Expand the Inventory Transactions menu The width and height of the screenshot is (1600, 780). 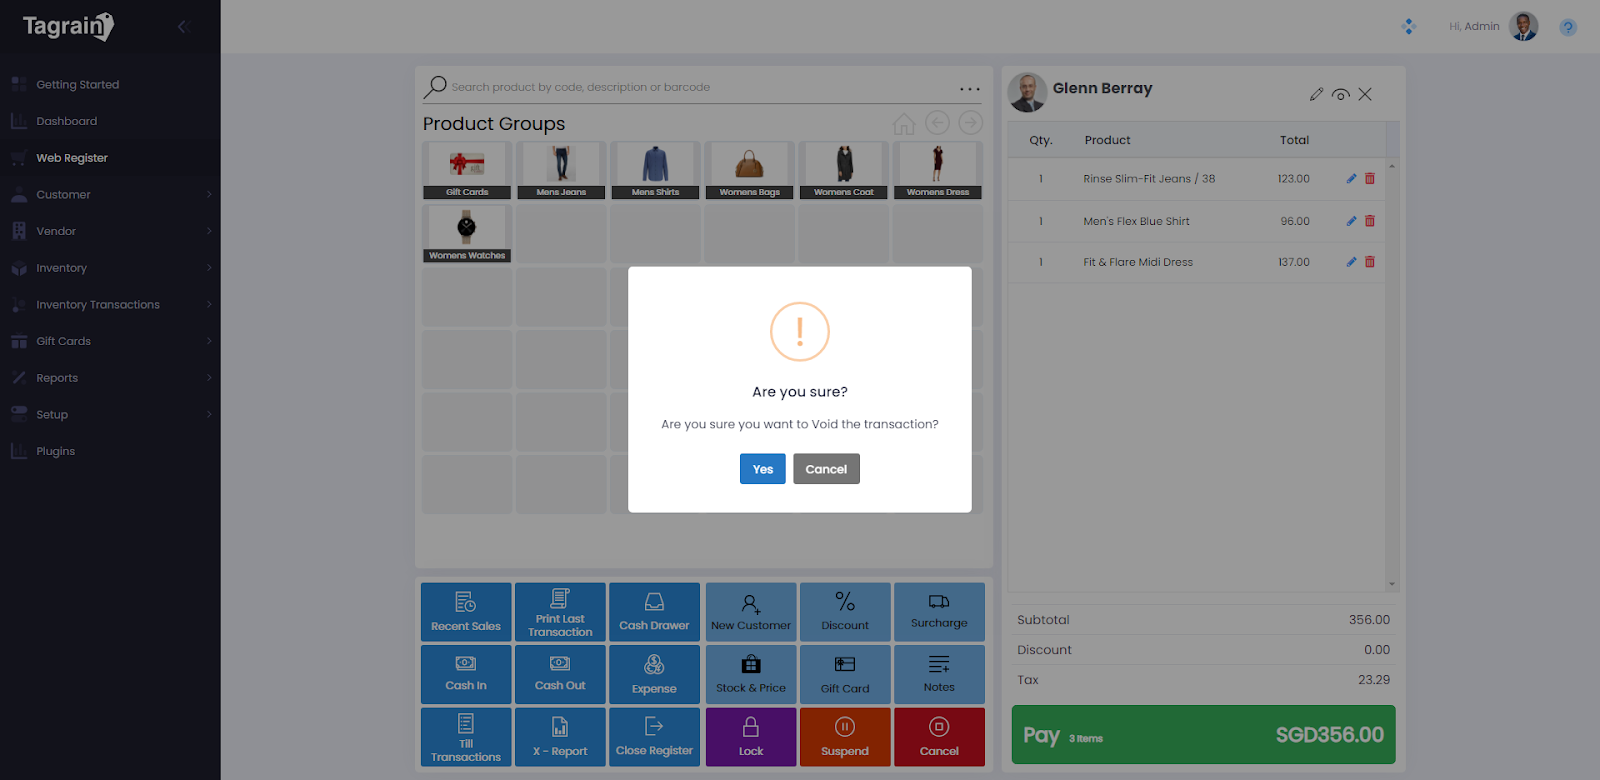click(x=110, y=304)
